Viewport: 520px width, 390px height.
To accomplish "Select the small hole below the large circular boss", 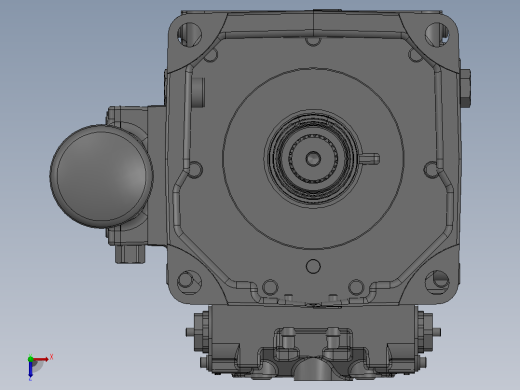I will tap(313, 266).
